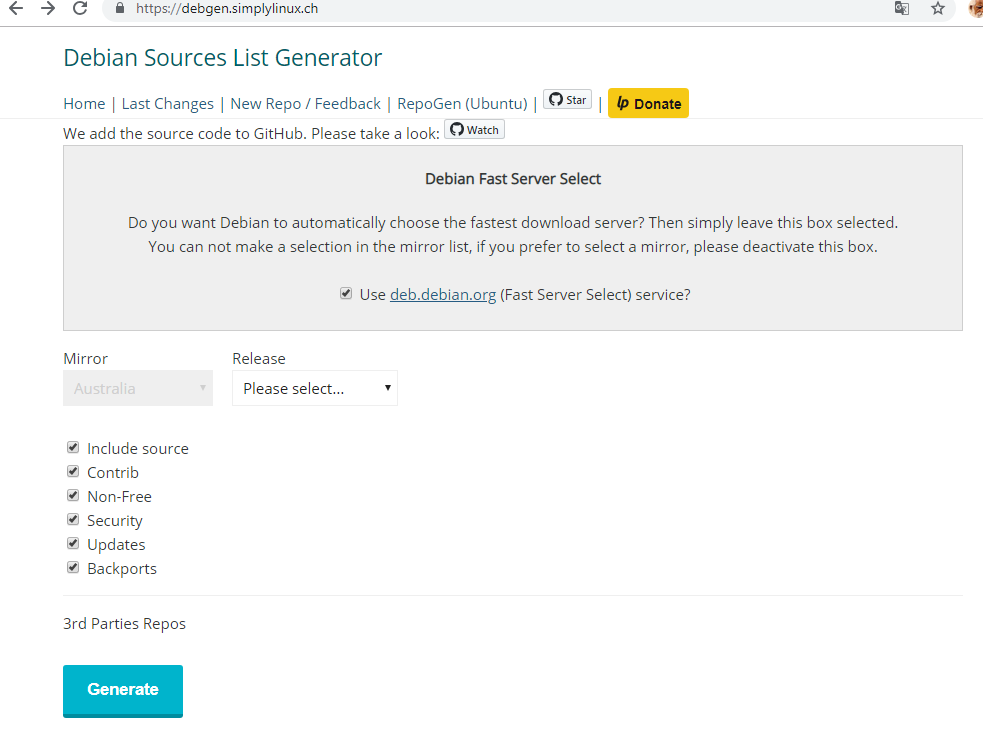Go back with the browser back arrow
983x731 pixels.
tap(16, 8)
